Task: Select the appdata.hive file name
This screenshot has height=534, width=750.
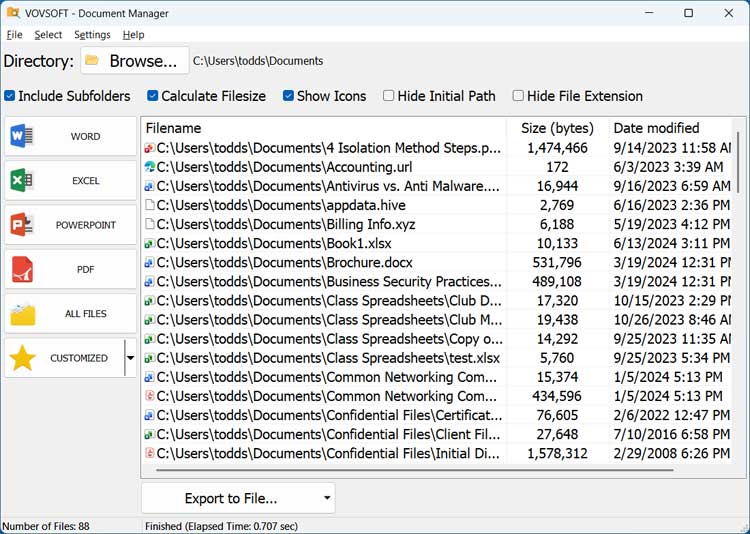Action: click(281, 205)
